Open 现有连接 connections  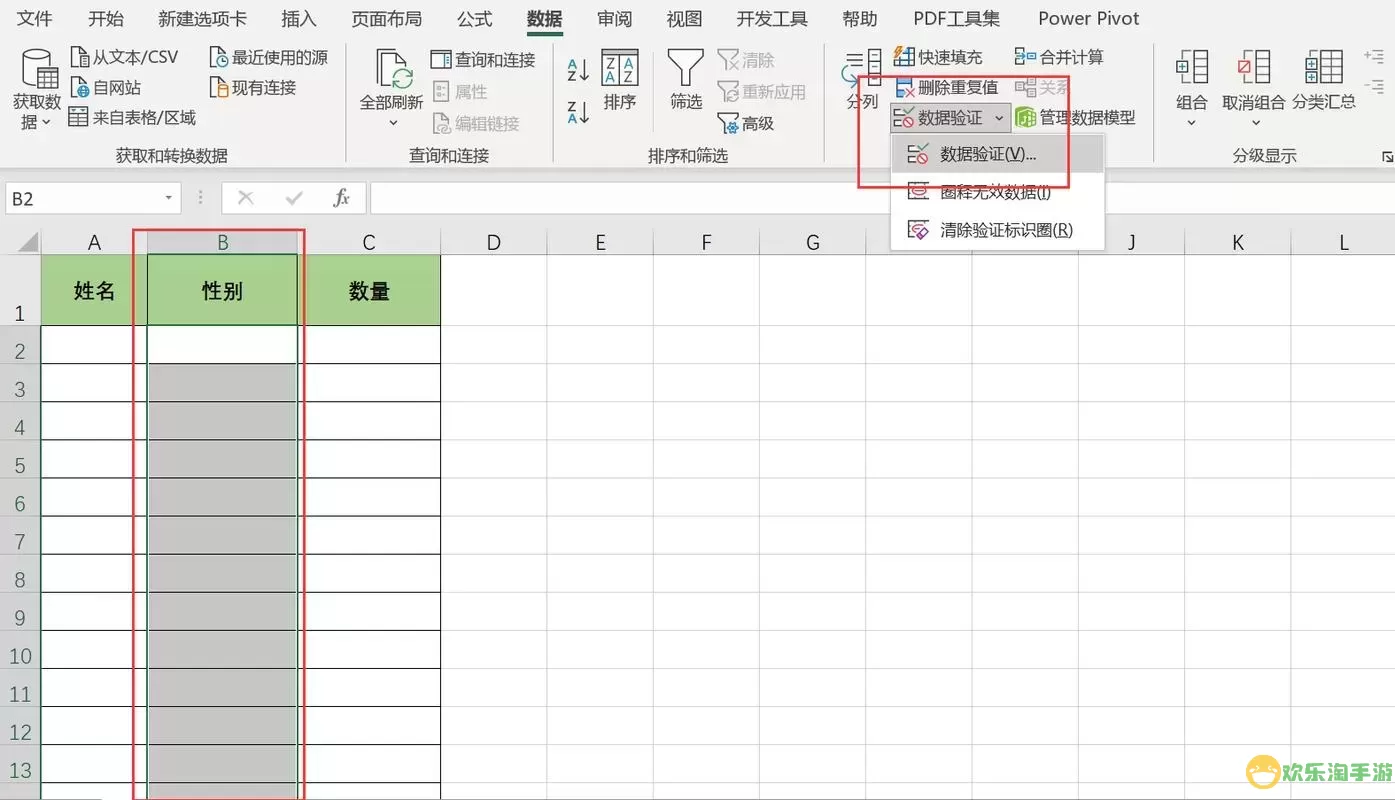tap(253, 88)
